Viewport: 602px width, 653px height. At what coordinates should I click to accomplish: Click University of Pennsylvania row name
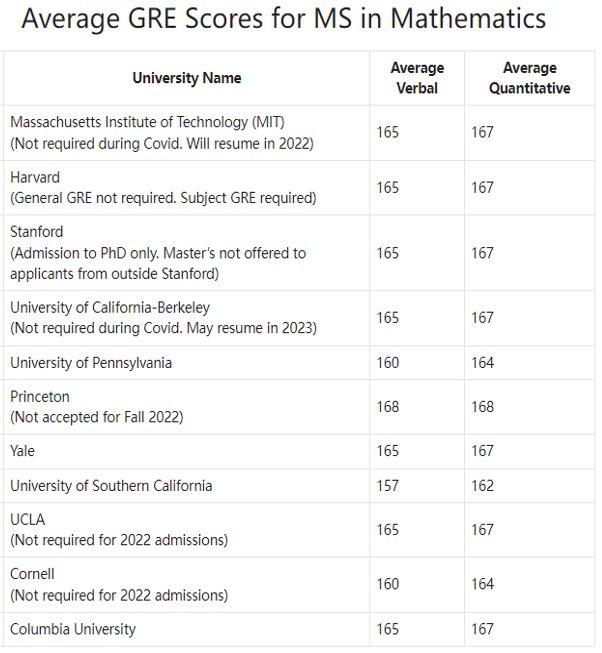(91, 362)
